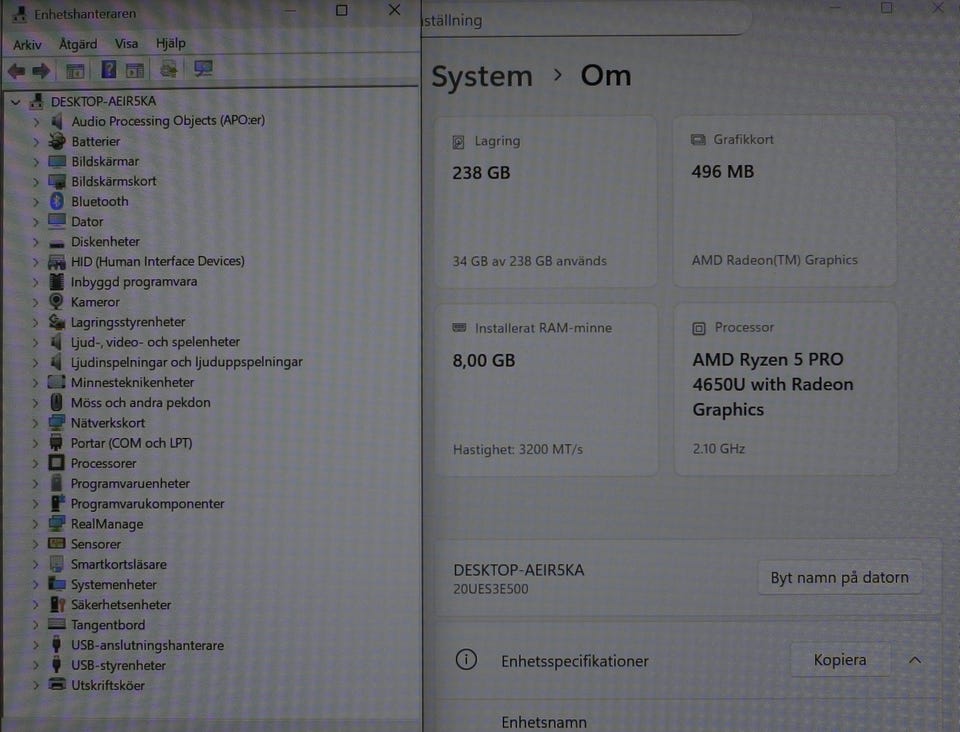Screen dimensions: 960x732
Task: Select the Möss och andra pekdon mouse icon
Action: click(x=56, y=402)
